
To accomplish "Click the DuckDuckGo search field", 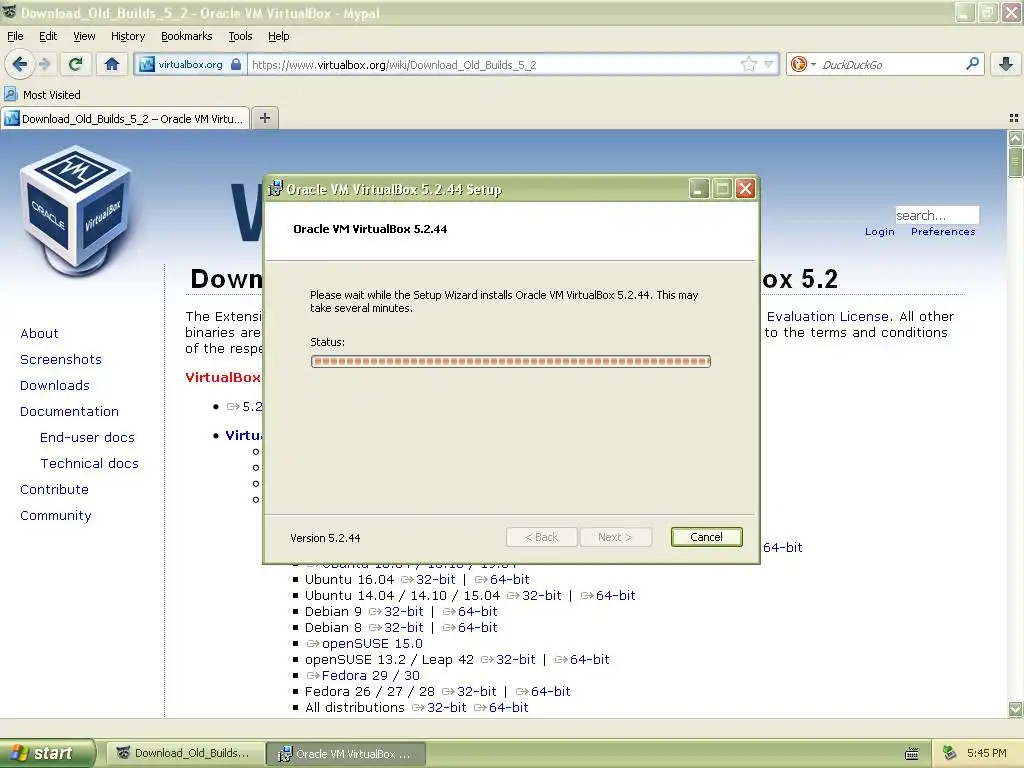I will (890, 65).
